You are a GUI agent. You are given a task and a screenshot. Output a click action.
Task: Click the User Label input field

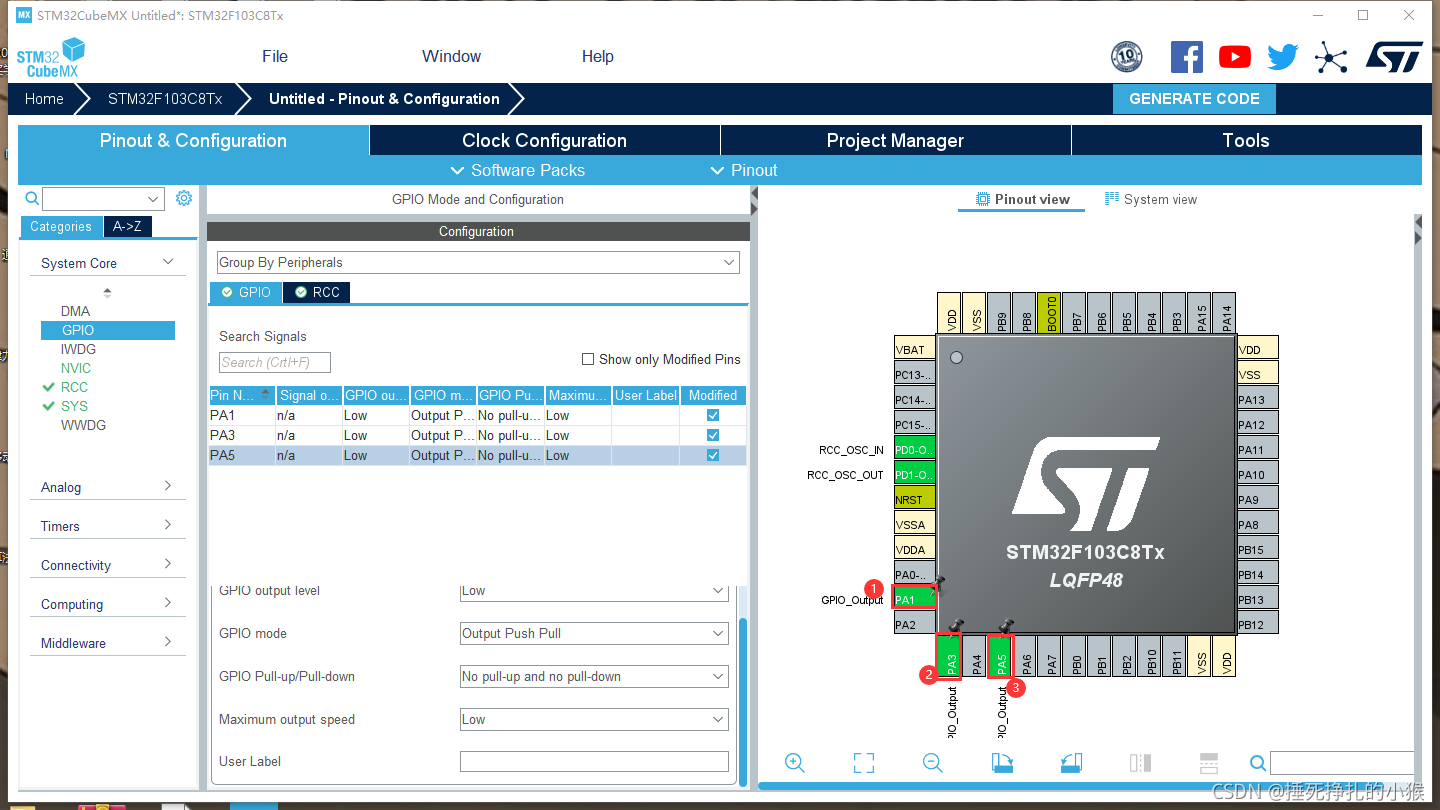[594, 761]
